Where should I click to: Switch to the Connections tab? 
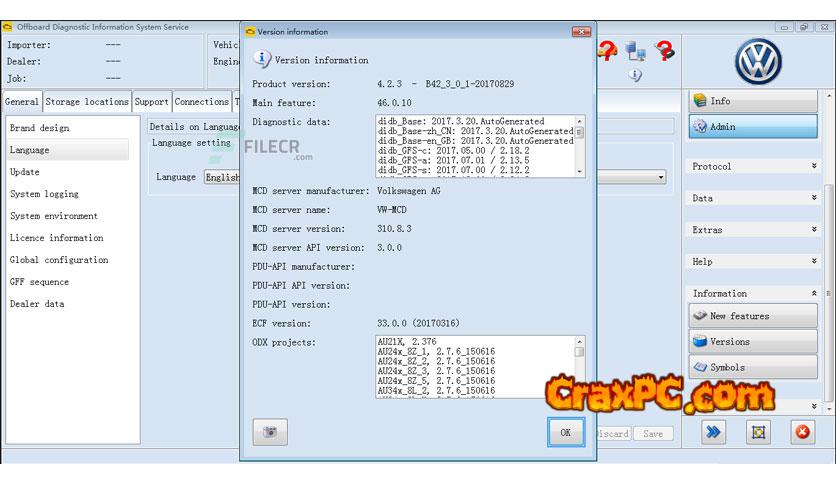[201, 102]
